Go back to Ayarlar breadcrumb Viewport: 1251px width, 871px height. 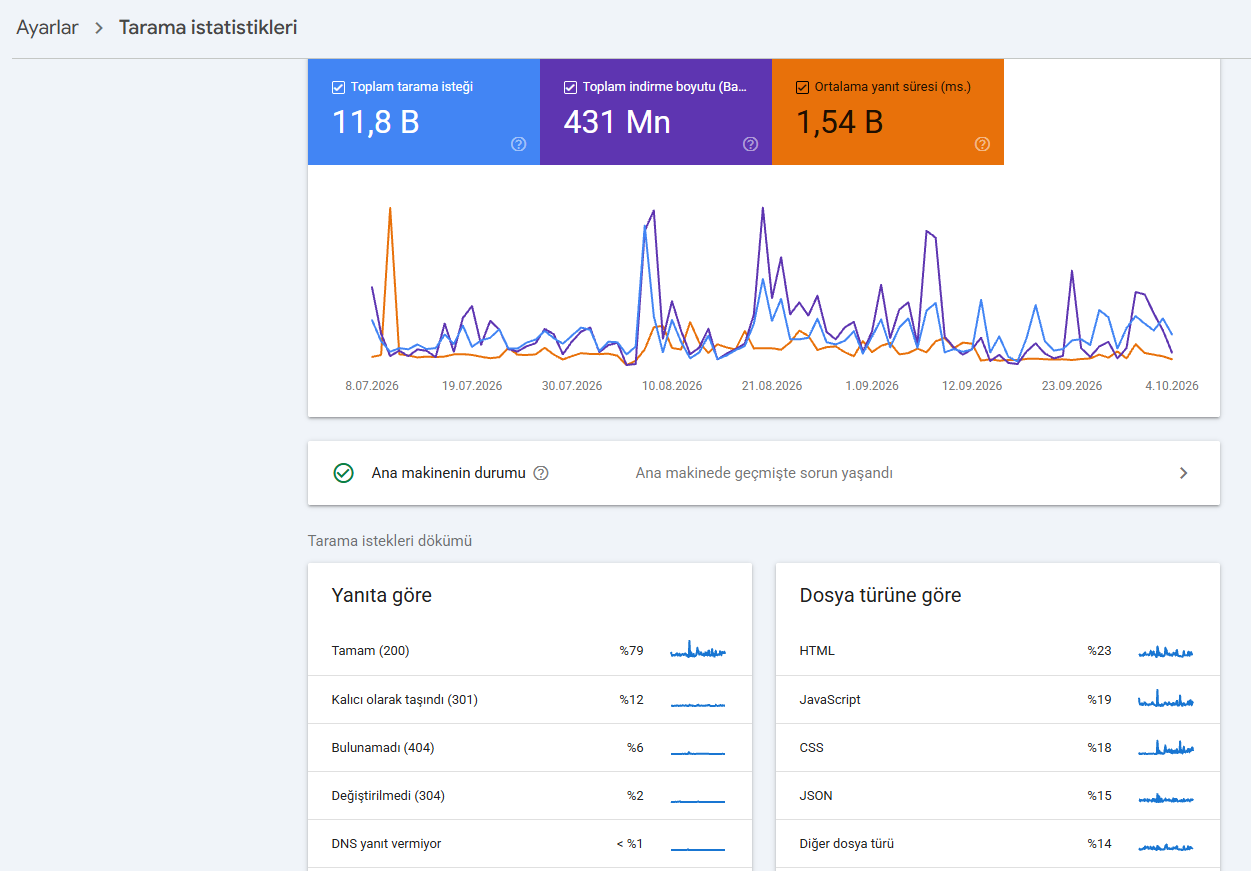(x=47, y=28)
